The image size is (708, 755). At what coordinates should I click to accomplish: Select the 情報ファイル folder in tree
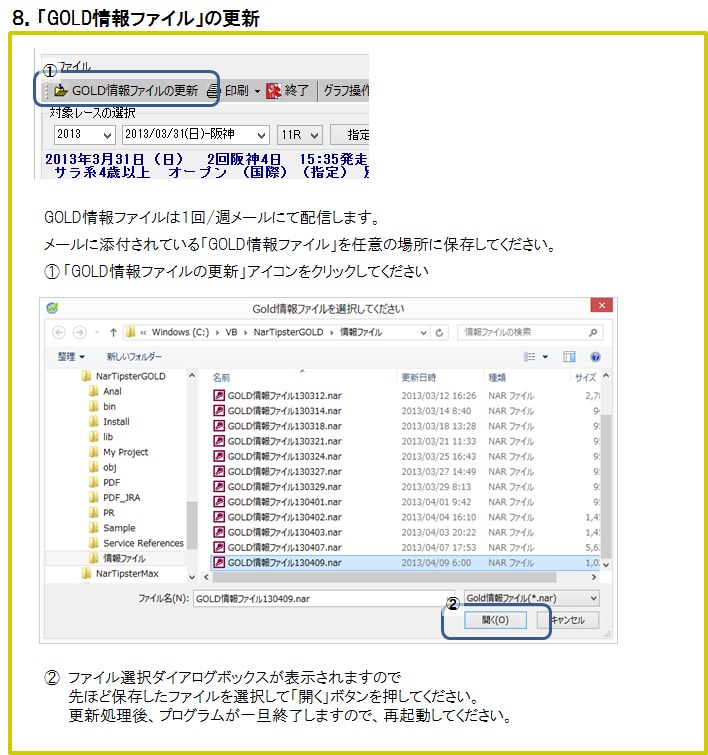pyautogui.click(x=124, y=558)
